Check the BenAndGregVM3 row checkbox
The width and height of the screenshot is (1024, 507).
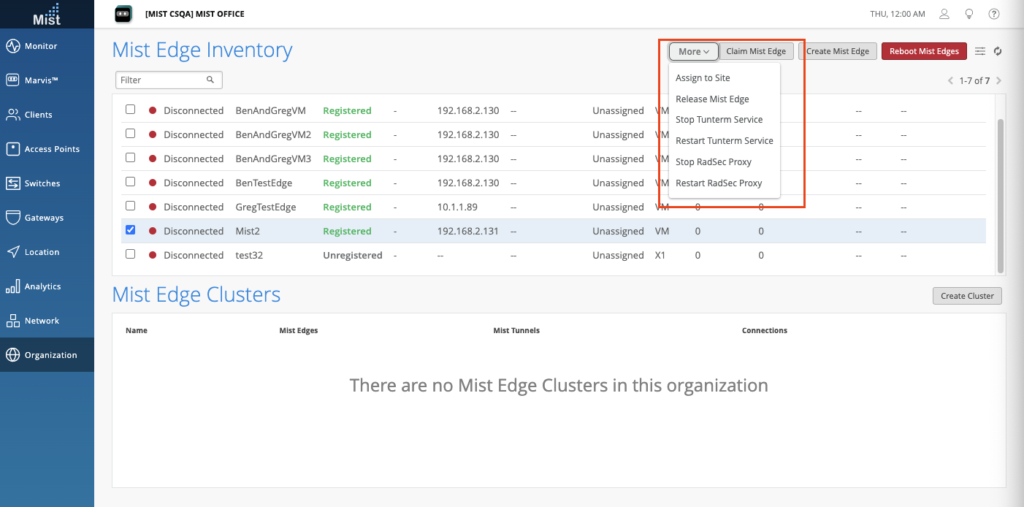(x=131, y=158)
